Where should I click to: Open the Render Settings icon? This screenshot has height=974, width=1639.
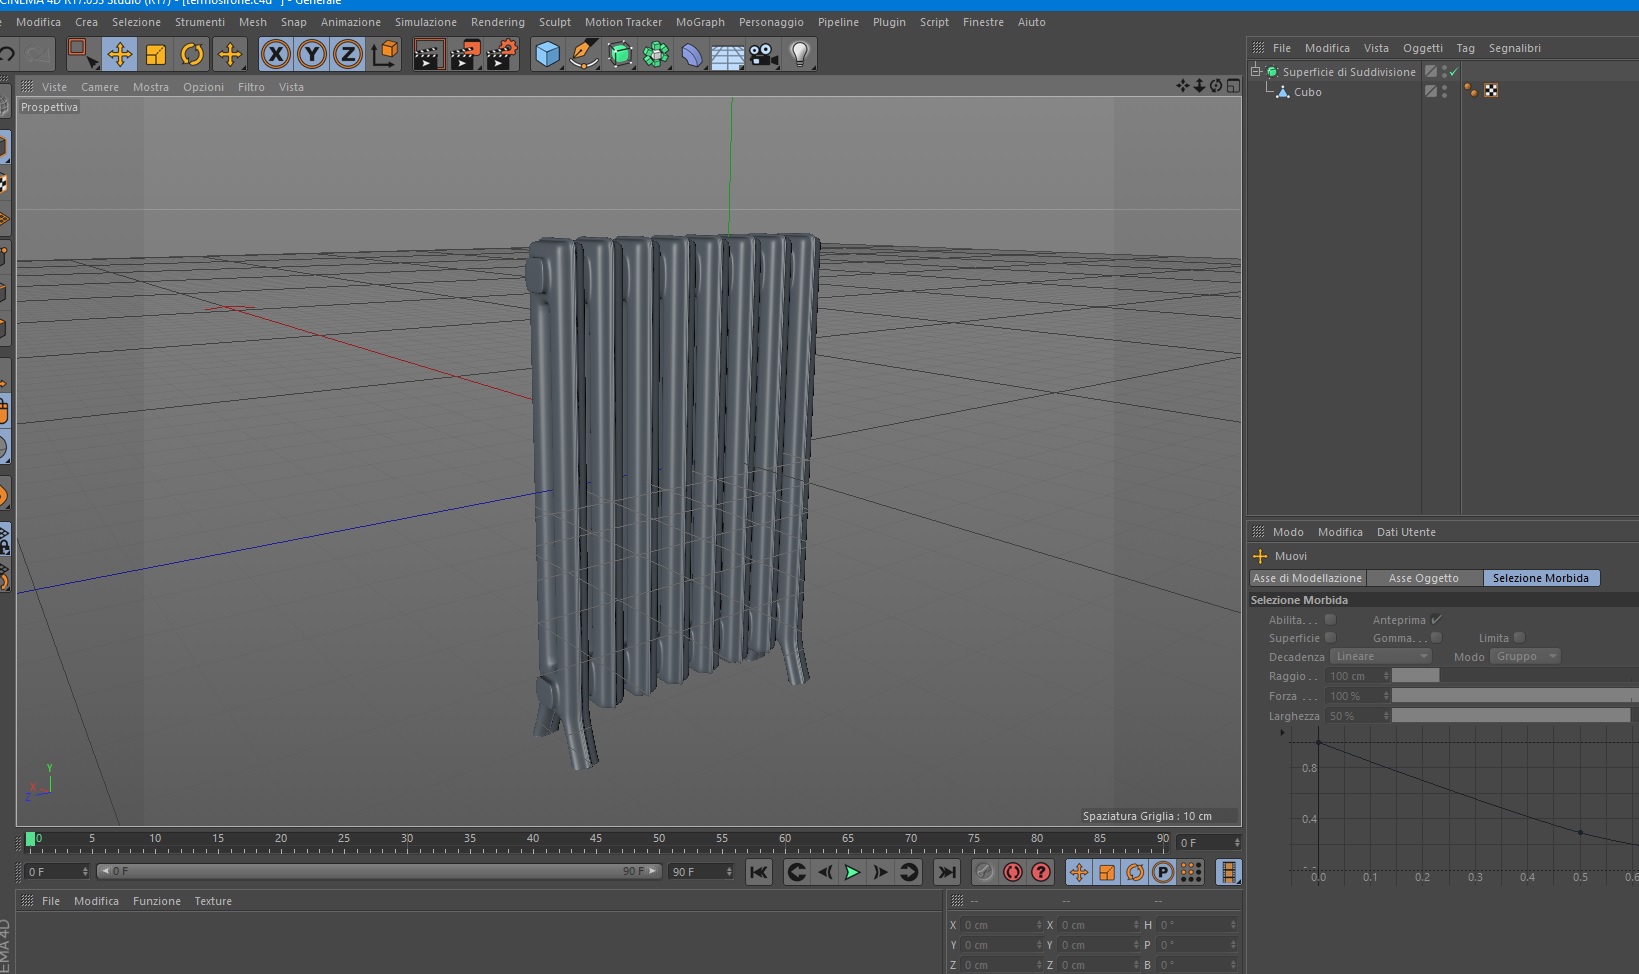[x=501, y=54]
